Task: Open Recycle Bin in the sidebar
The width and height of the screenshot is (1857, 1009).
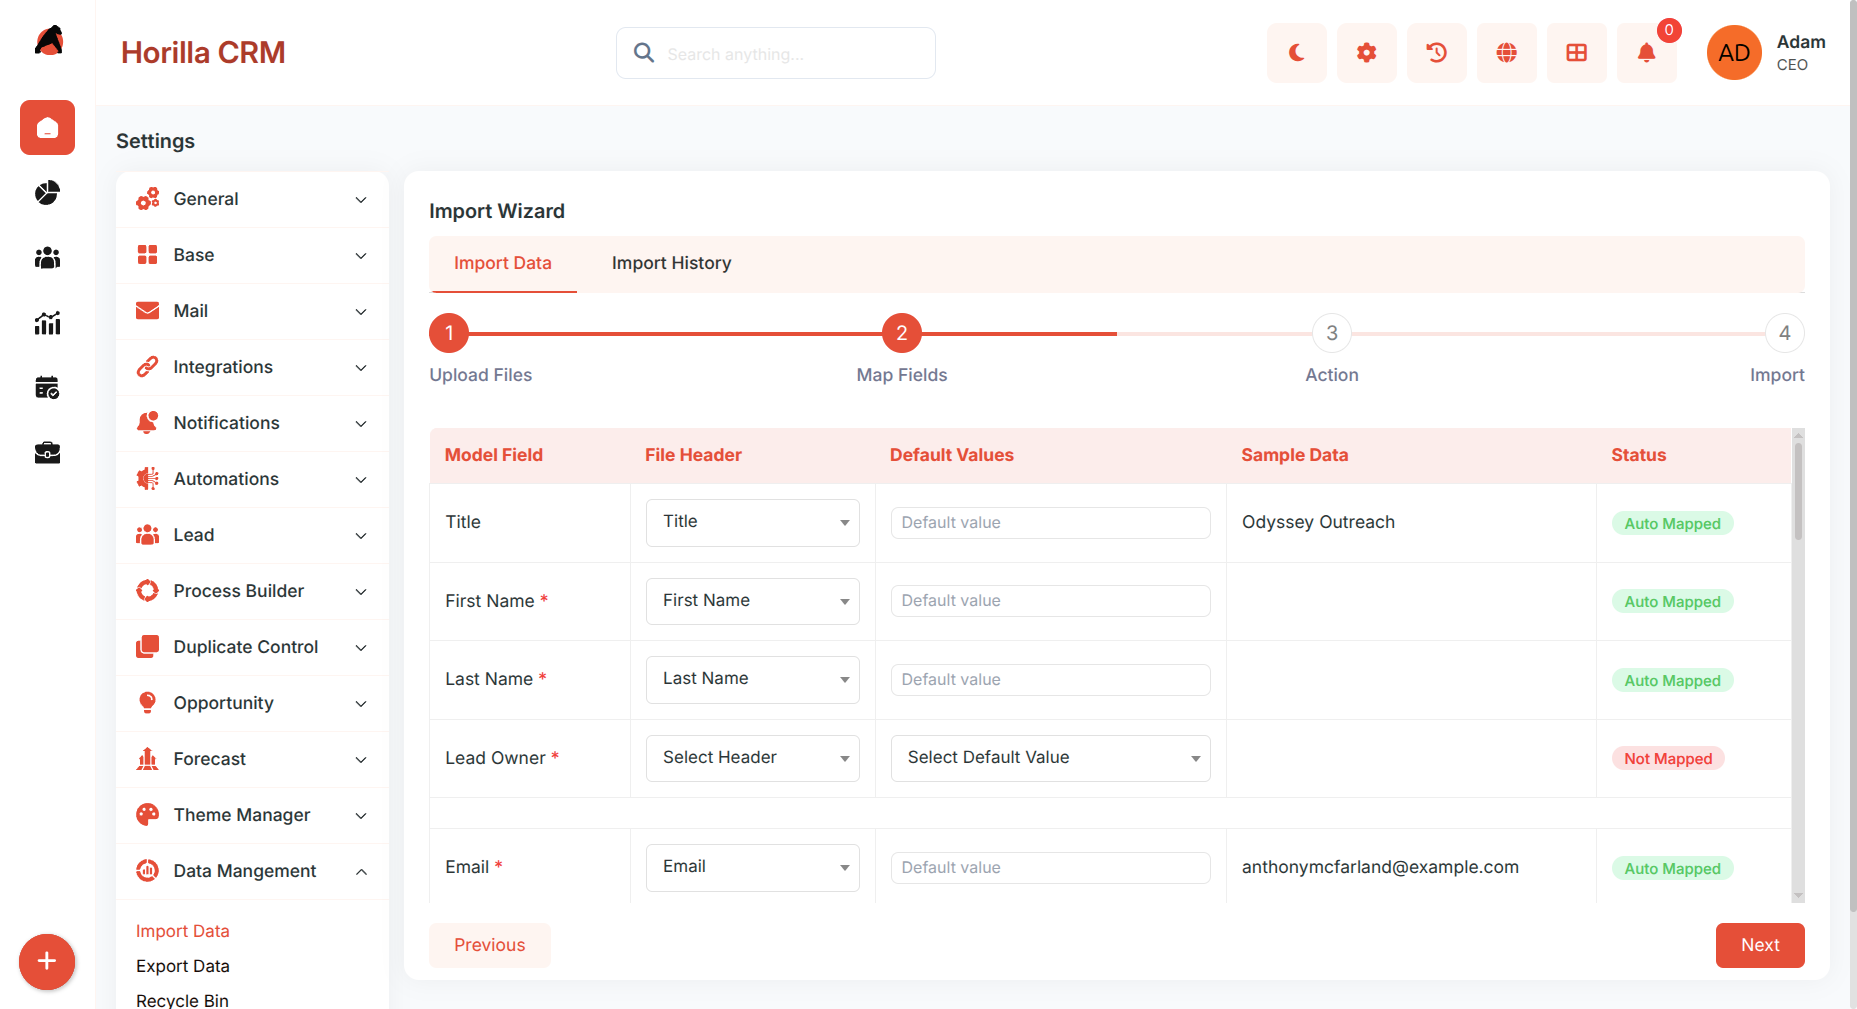Action: 183,1000
